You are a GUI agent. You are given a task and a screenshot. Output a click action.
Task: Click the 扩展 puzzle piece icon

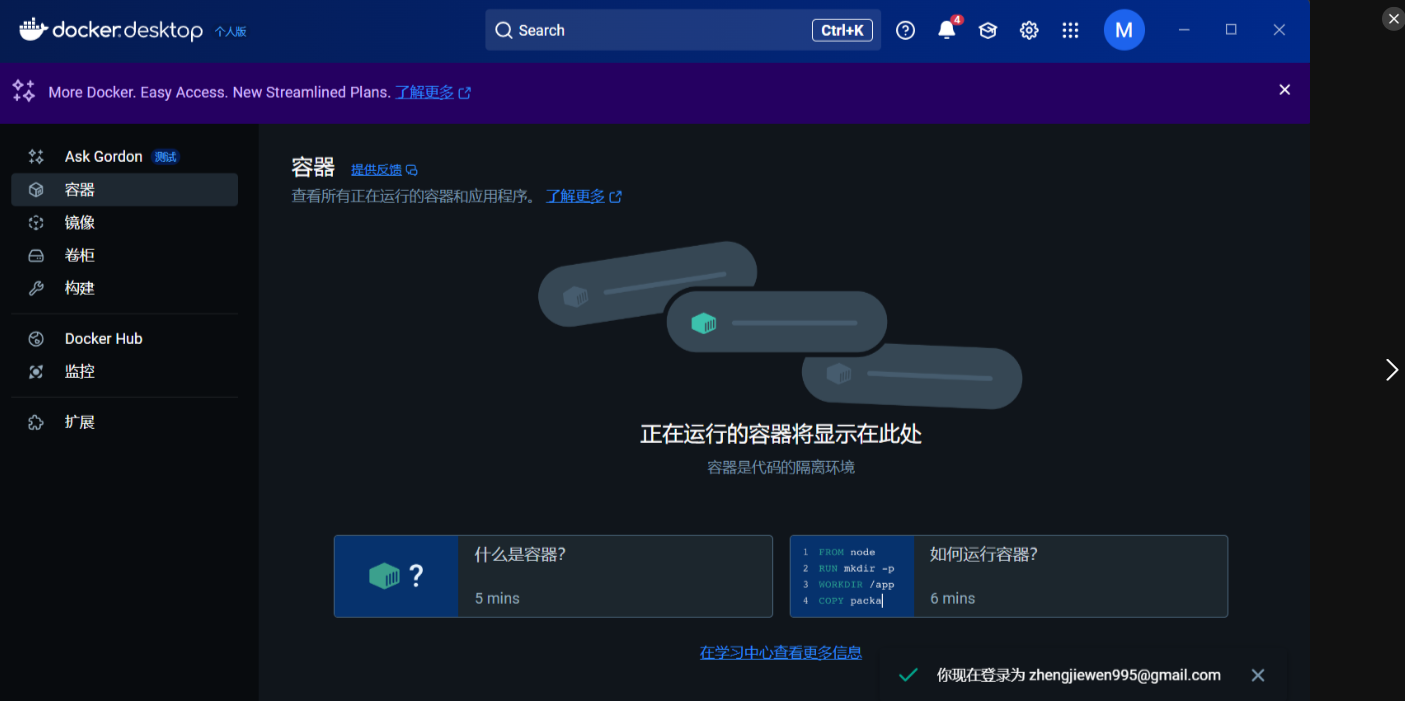pyautogui.click(x=36, y=422)
